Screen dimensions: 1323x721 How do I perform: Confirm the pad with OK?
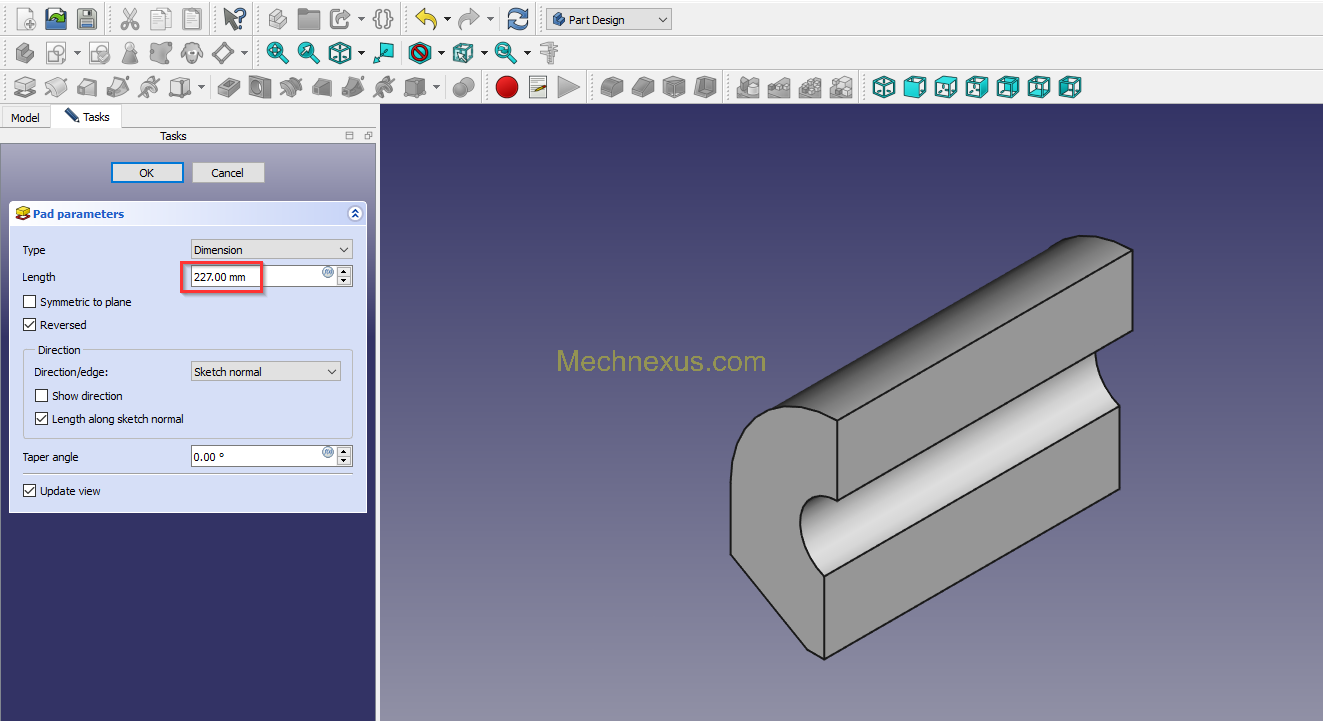pyautogui.click(x=147, y=173)
